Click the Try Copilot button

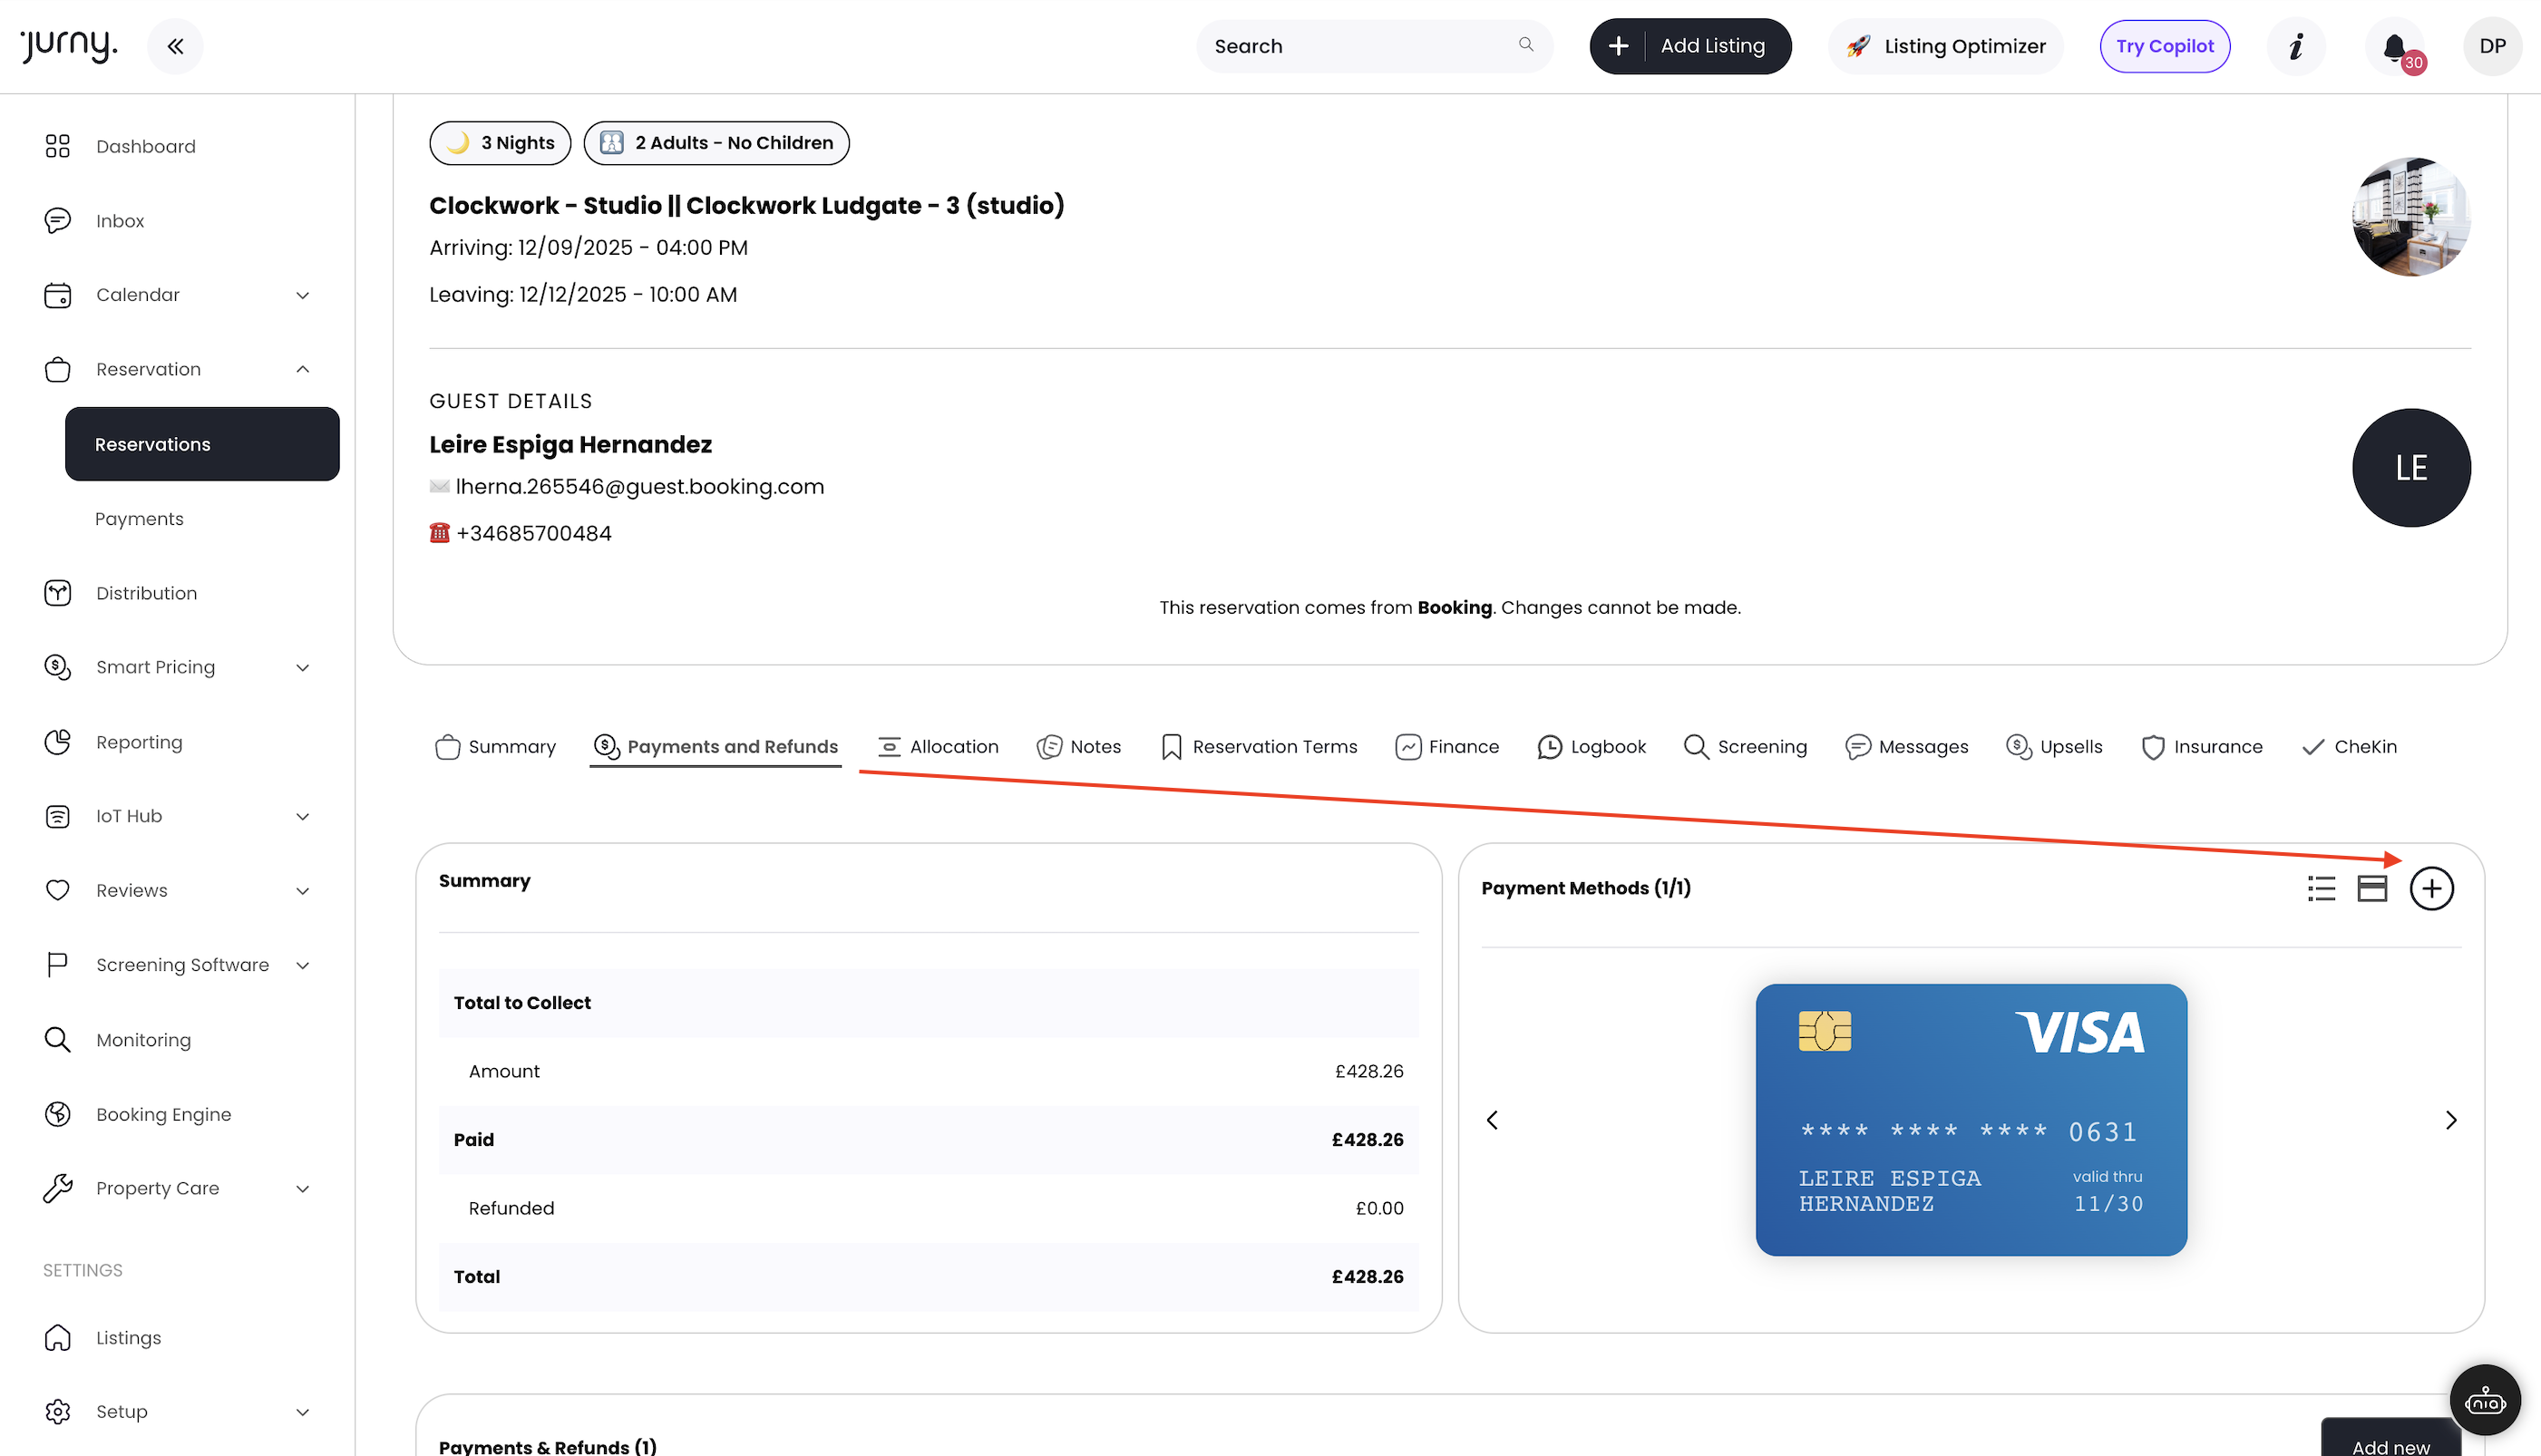pos(2164,46)
